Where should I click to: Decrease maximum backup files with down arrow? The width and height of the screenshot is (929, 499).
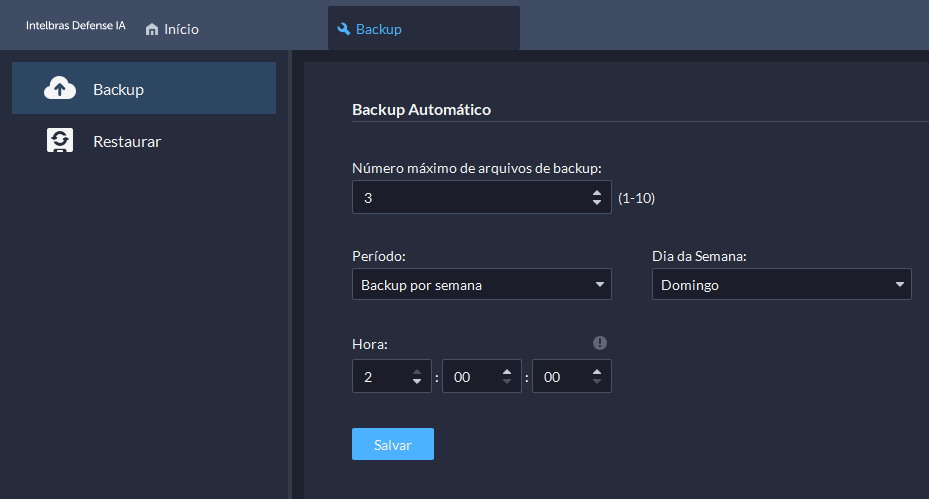coord(597,203)
